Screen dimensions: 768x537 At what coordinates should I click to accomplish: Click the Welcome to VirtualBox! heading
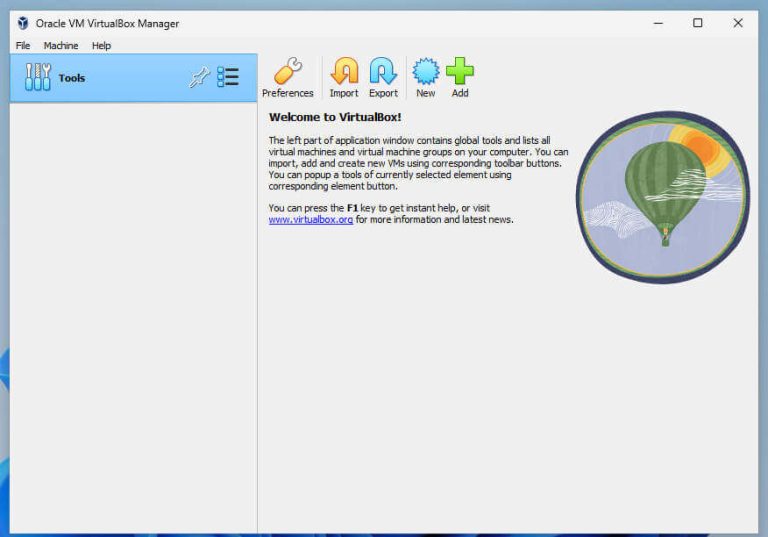[335, 117]
